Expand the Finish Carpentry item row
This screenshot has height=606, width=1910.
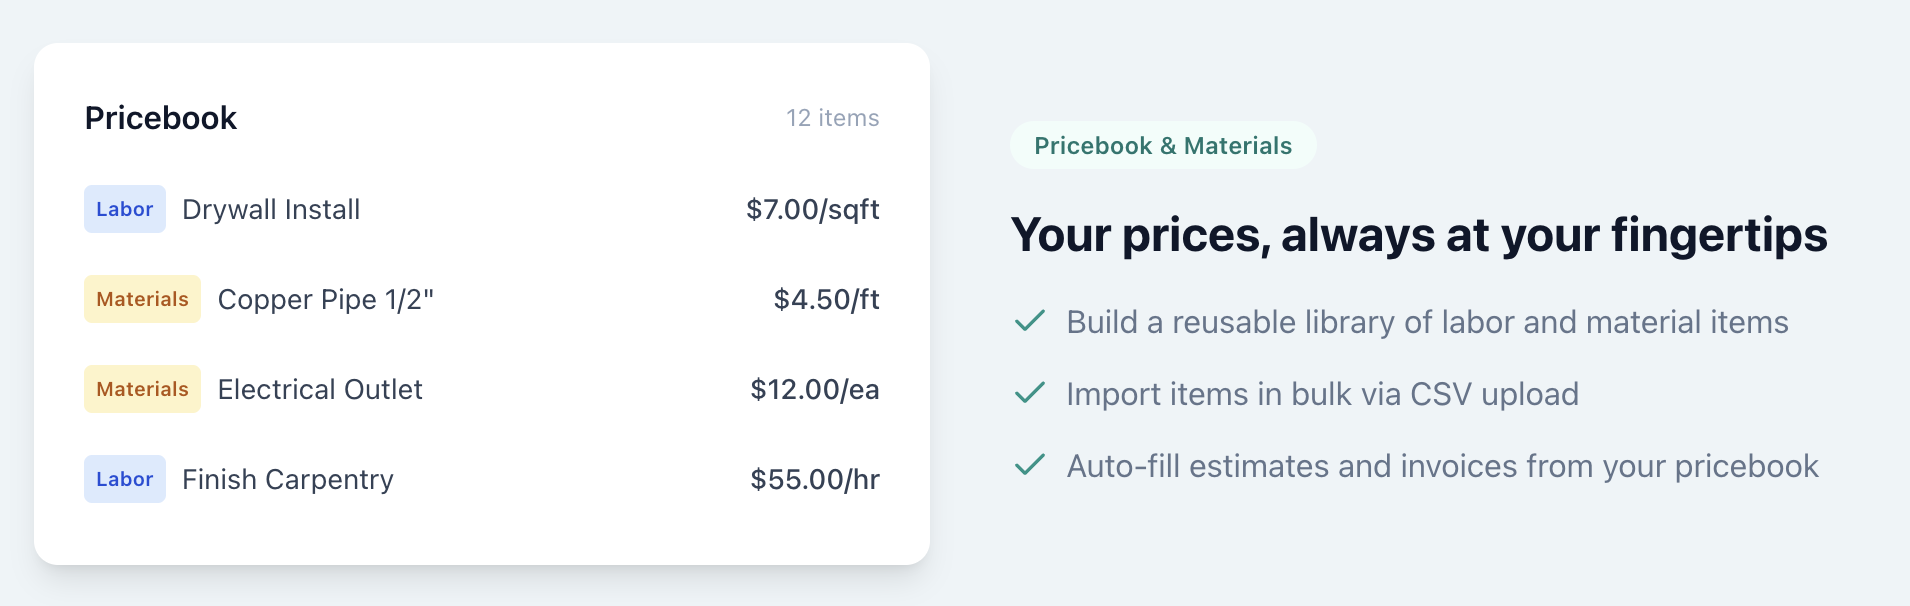pos(287,478)
